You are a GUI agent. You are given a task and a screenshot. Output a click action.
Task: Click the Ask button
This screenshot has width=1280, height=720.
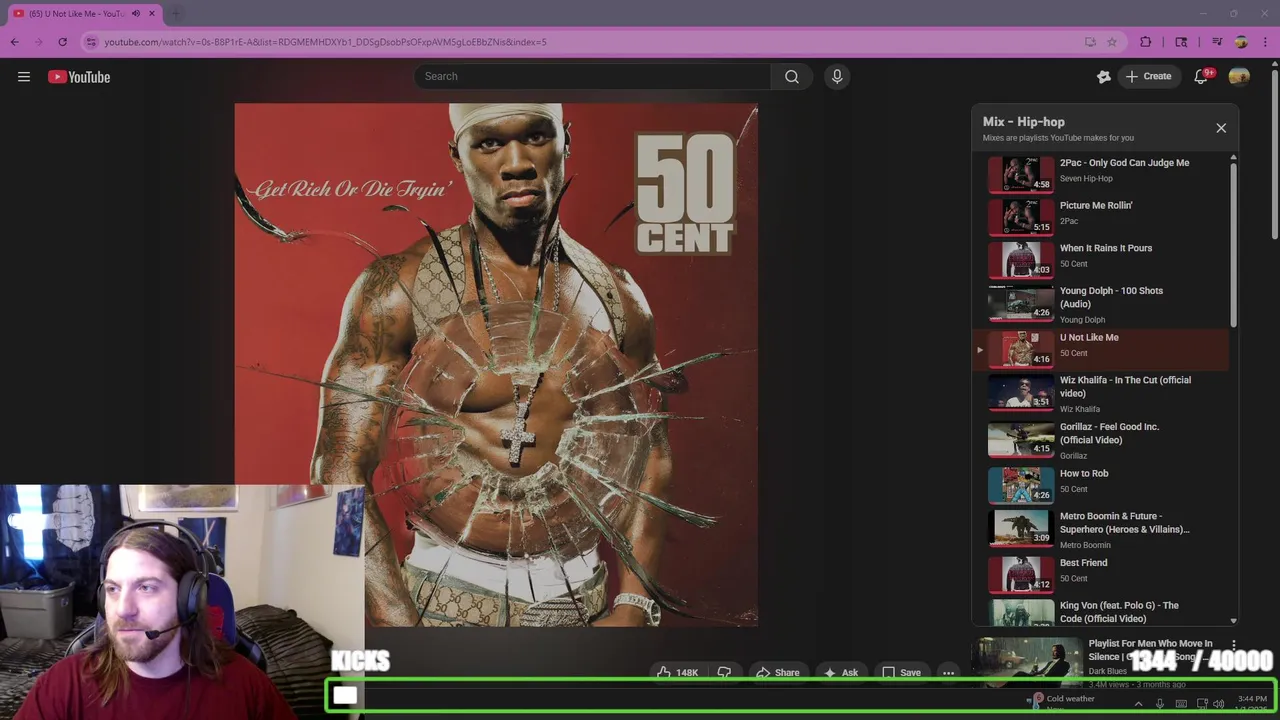coord(840,673)
